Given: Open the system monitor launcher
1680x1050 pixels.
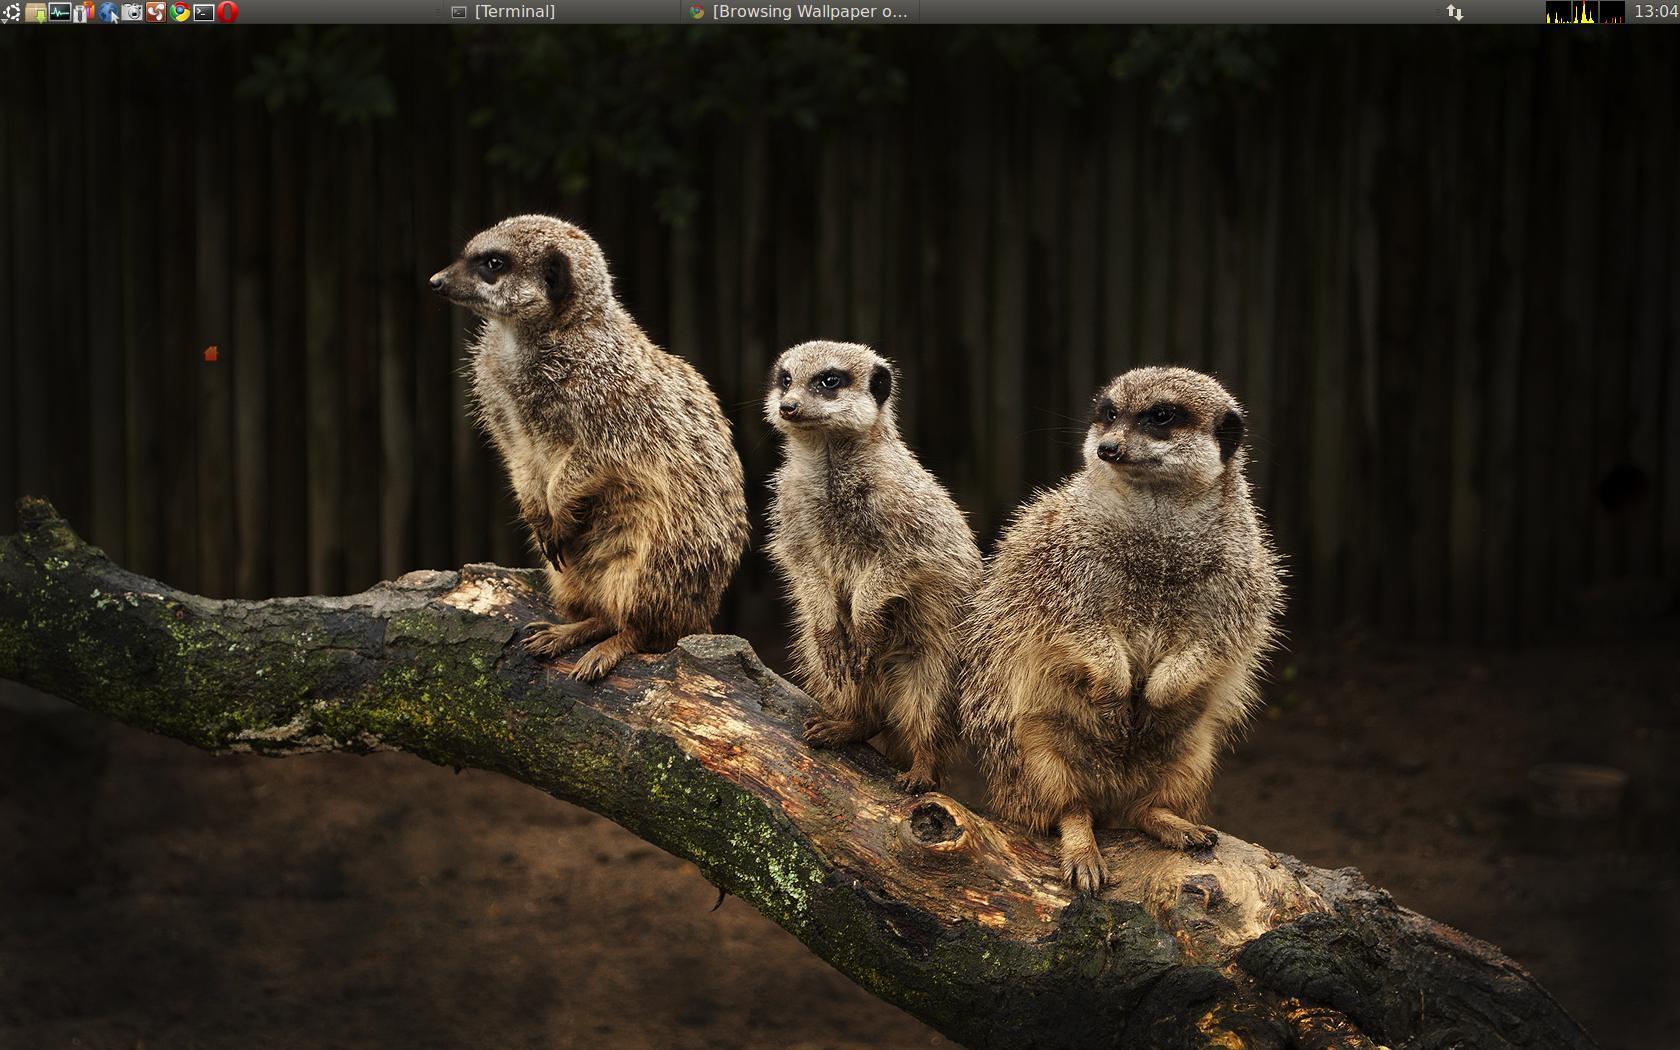Looking at the screenshot, I should (60, 12).
